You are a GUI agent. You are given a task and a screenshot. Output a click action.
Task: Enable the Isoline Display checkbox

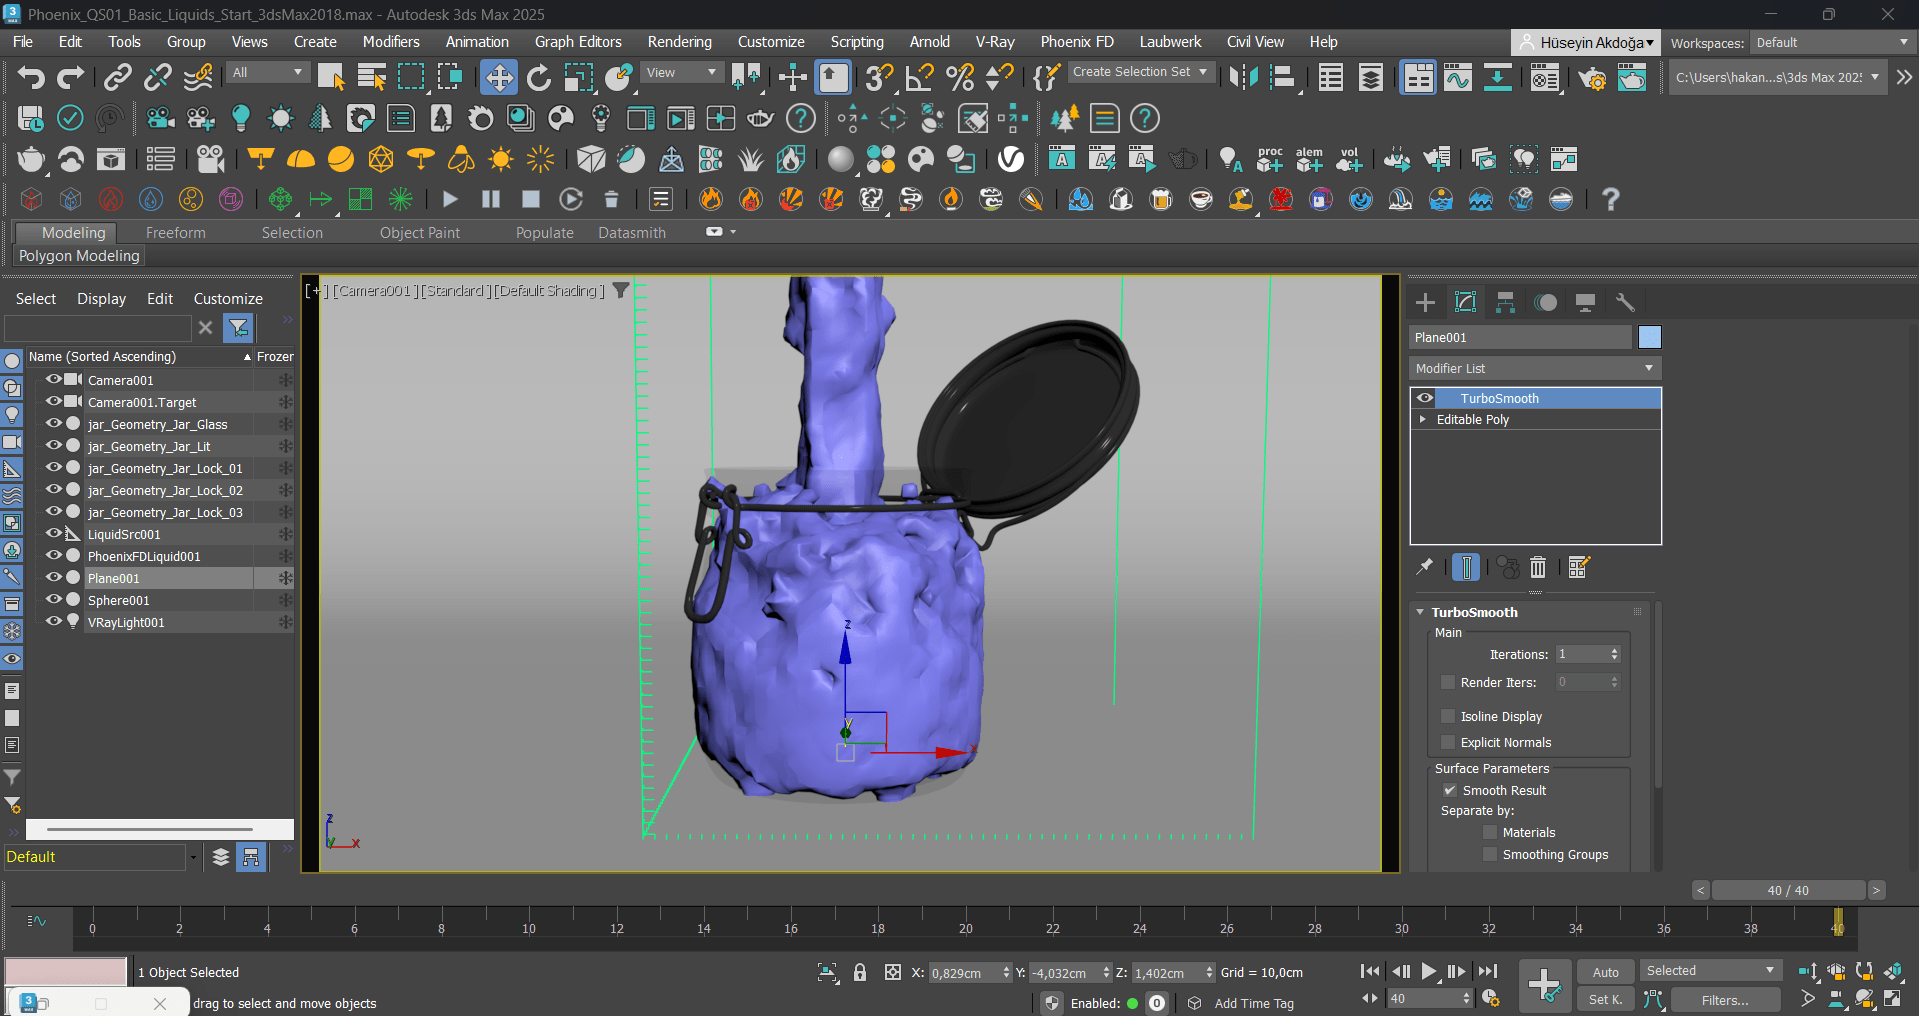(1448, 716)
